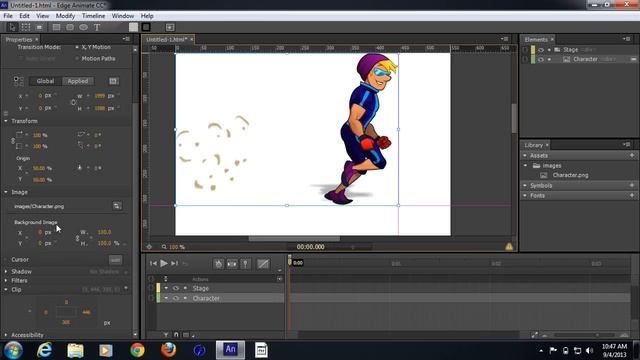Screen dimensions: 640x360
Task: Select the Ellipse tool
Action: pyautogui.click(x=83, y=27)
